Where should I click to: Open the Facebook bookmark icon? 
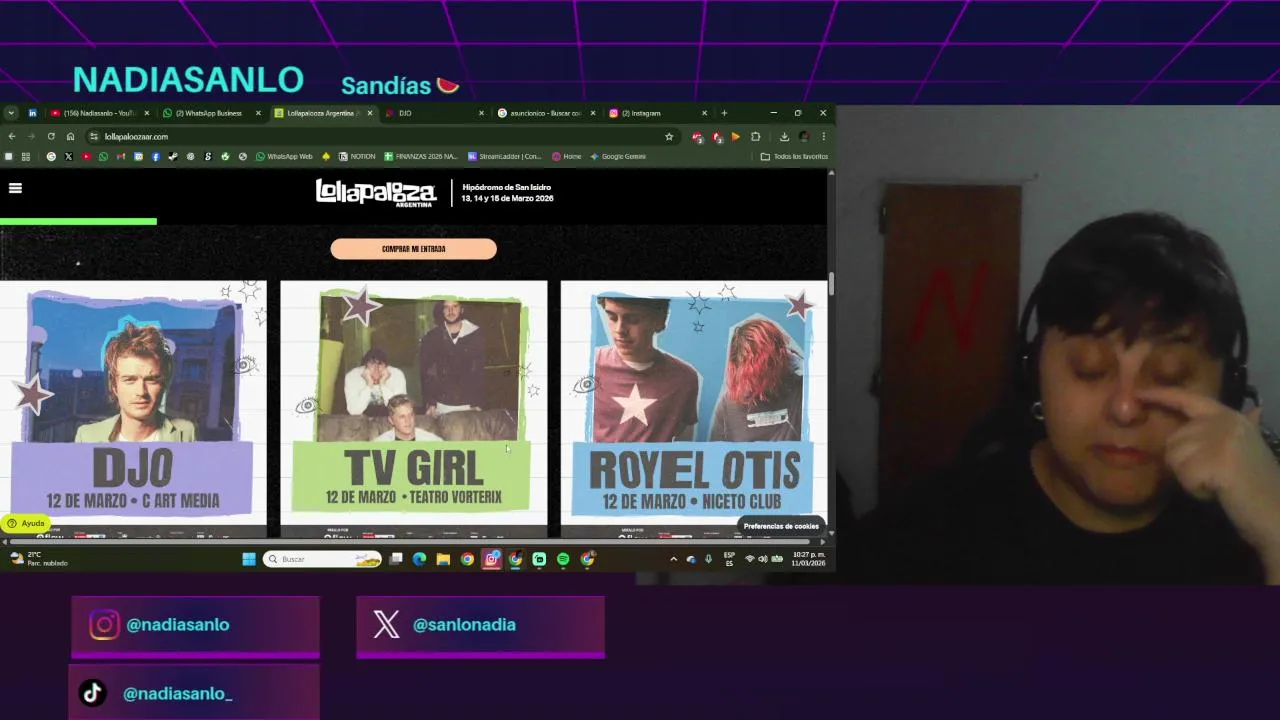point(155,156)
